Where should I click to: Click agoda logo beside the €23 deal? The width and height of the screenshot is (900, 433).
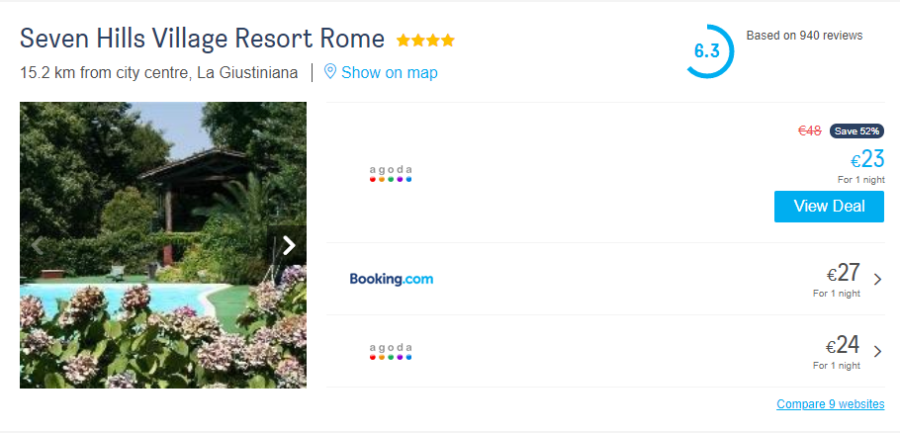(391, 173)
